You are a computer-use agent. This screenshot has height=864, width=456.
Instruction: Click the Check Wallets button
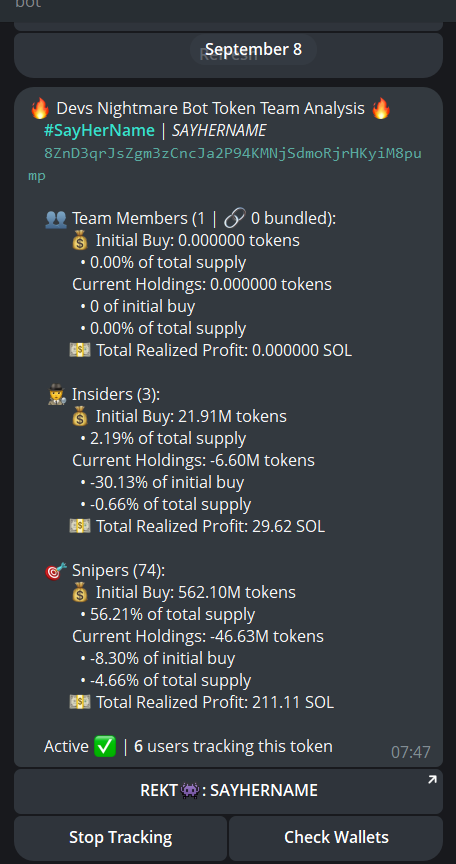click(336, 838)
